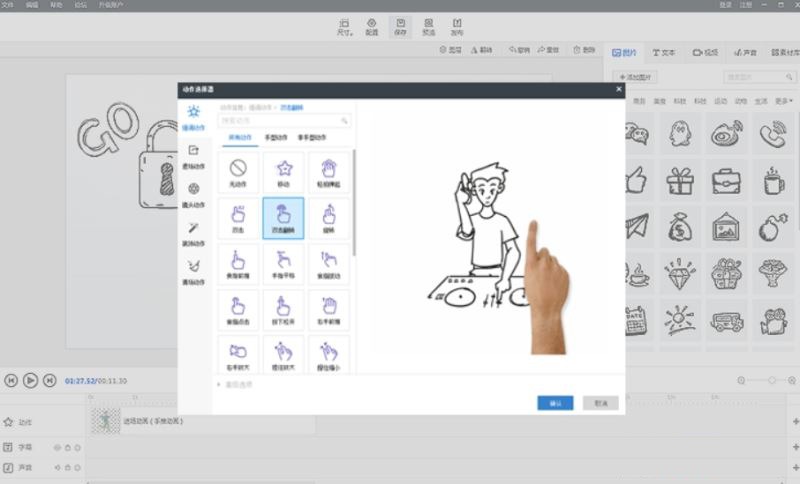Jump to next frame in playback controls
The height and width of the screenshot is (484, 800).
coord(49,380)
